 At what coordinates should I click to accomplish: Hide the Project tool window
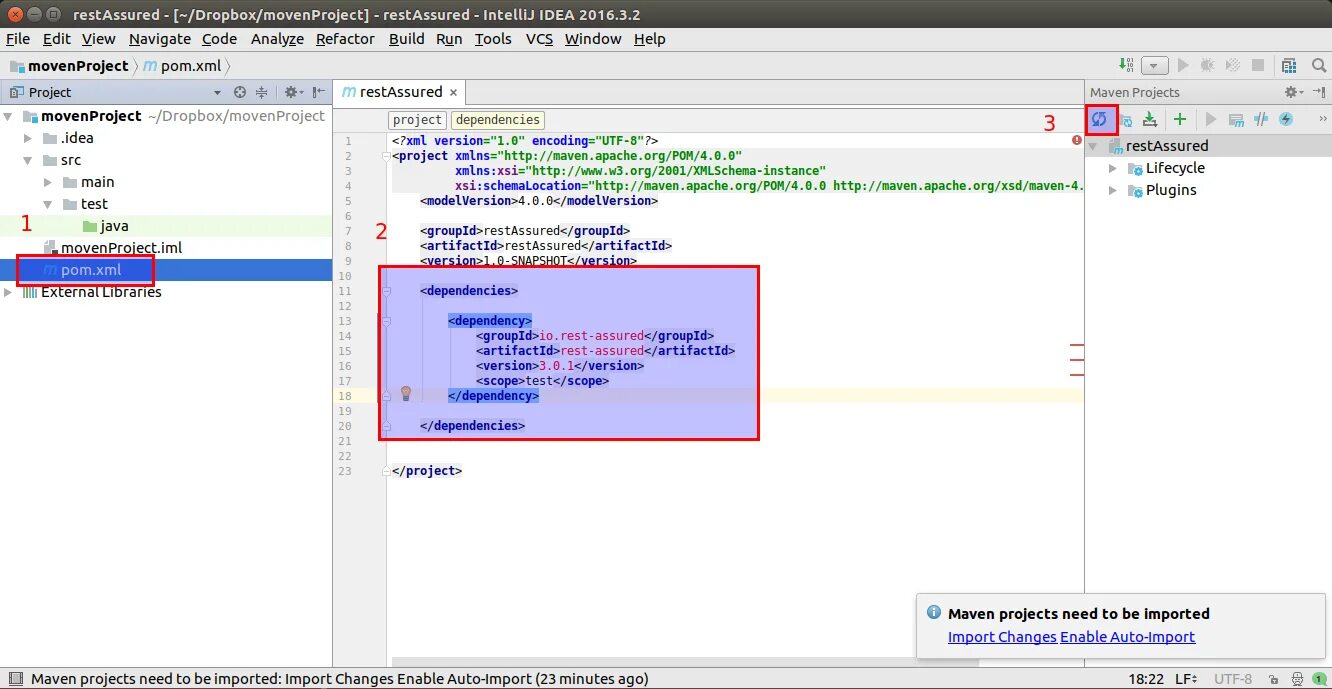click(x=319, y=92)
